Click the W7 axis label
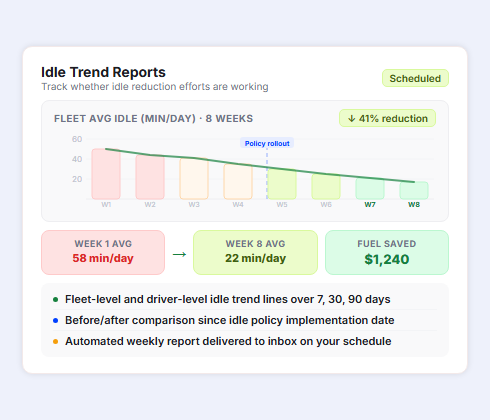Screen dimensions: 490x420 [370, 205]
